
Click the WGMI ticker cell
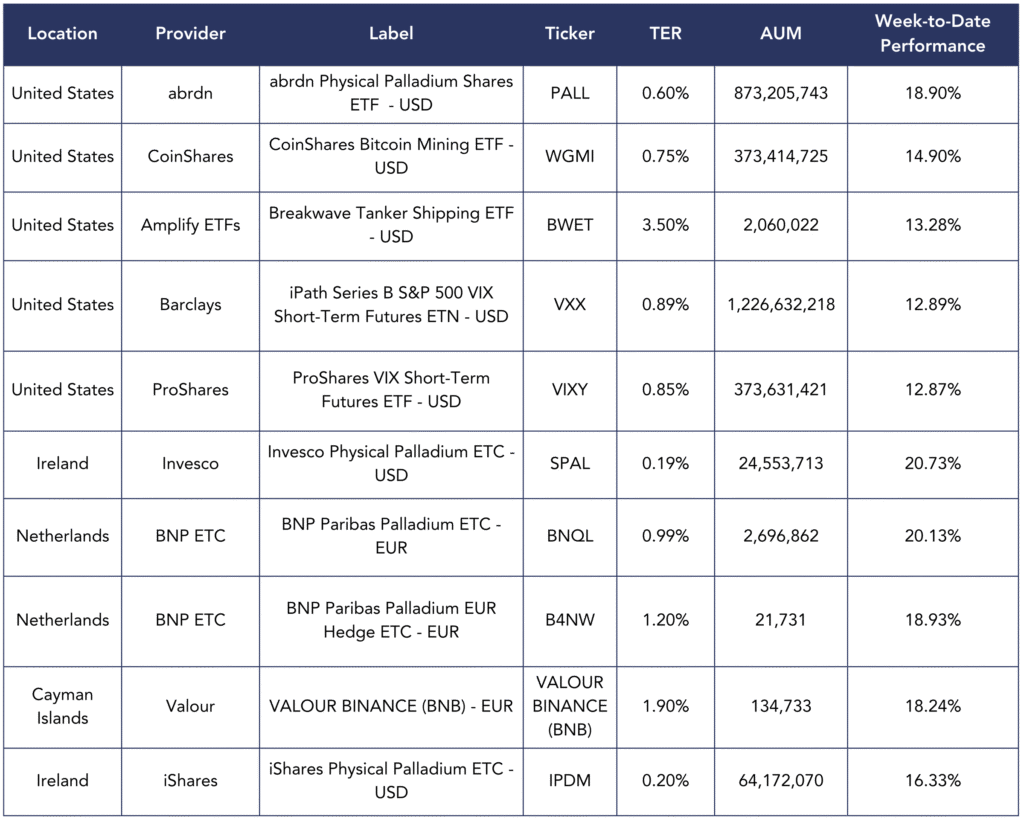(x=569, y=156)
